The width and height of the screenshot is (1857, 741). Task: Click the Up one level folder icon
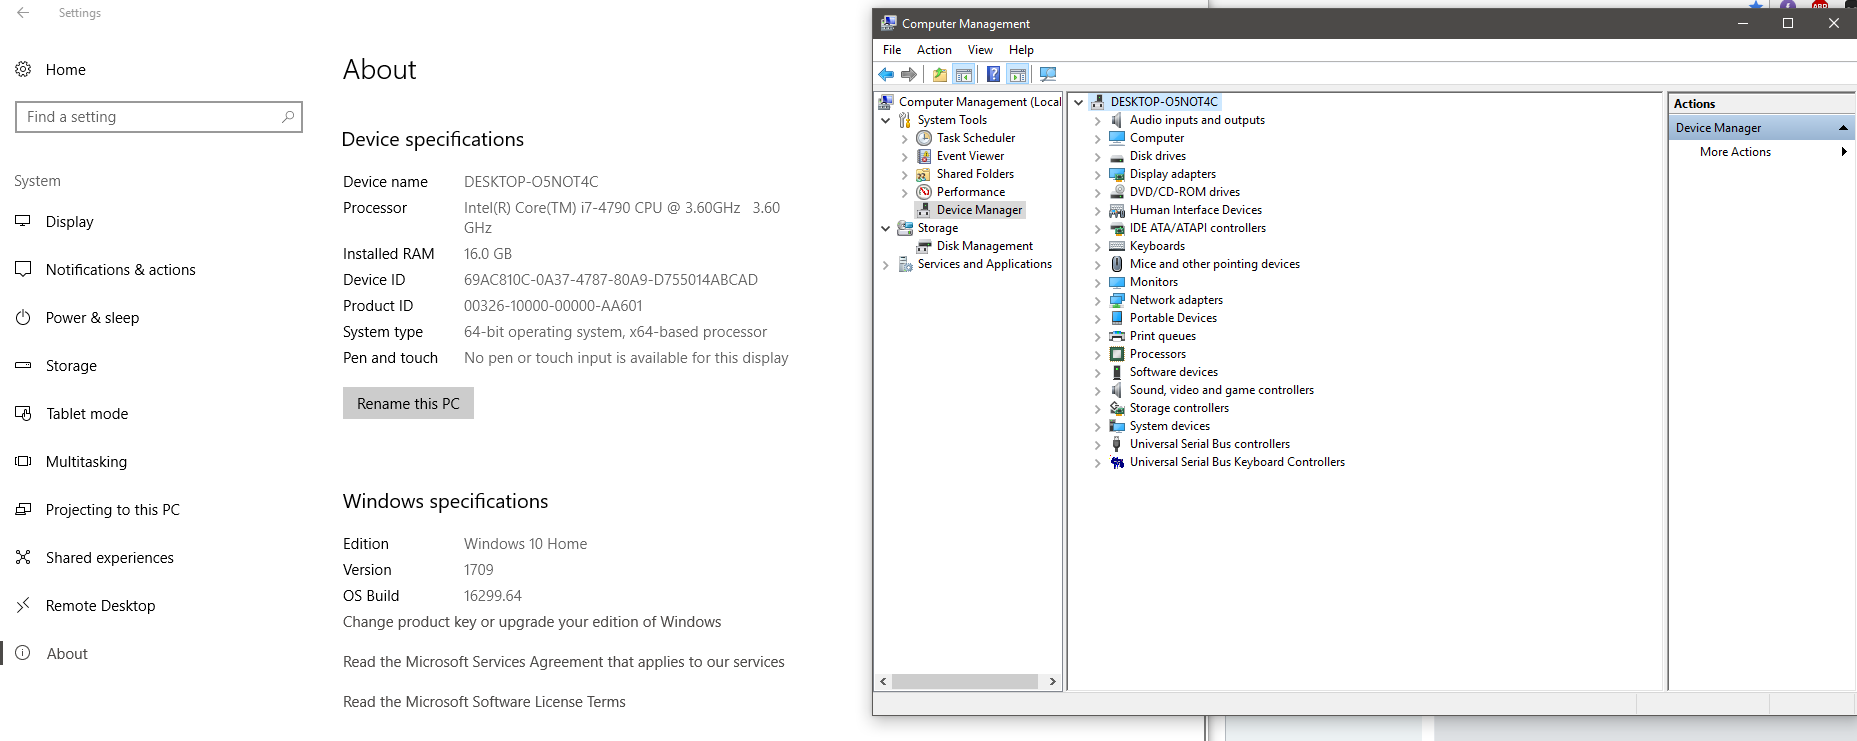[940, 74]
